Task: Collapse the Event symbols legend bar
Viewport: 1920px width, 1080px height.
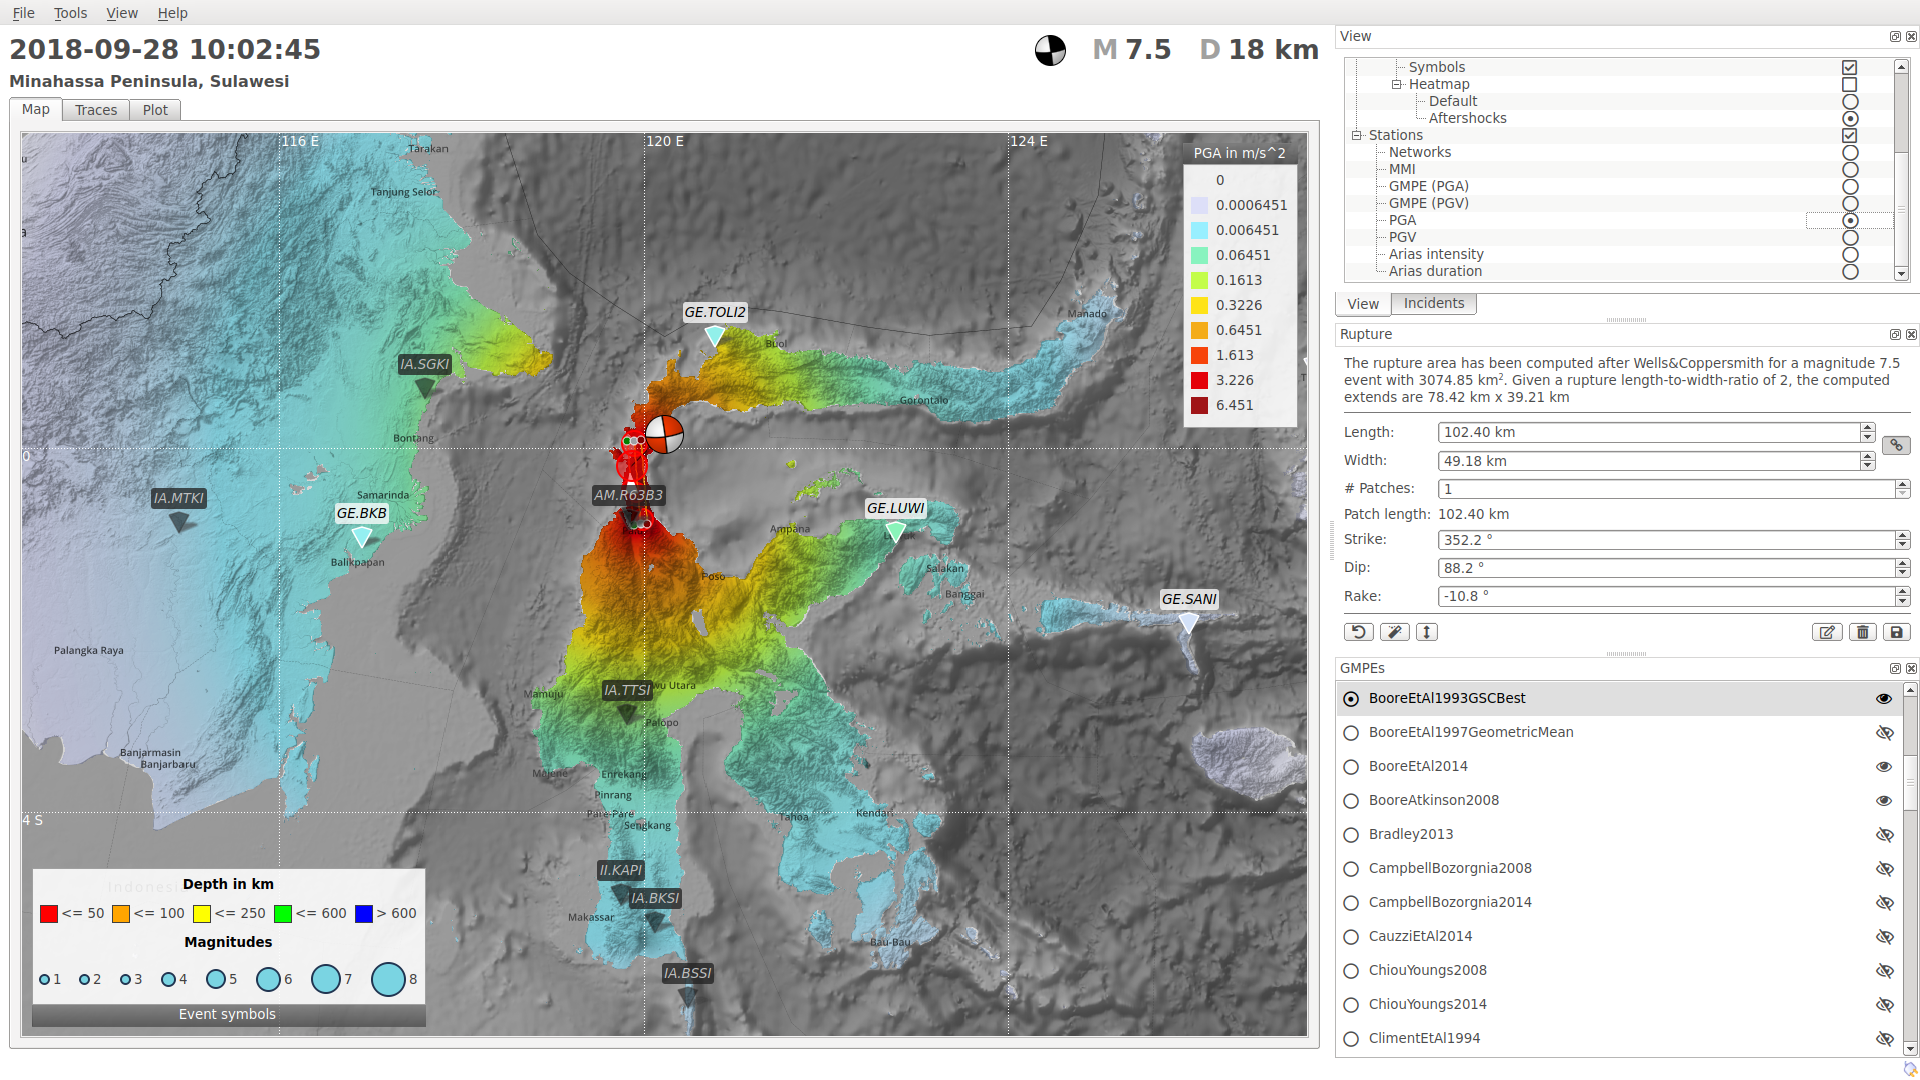Action: tap(228, 1015)
